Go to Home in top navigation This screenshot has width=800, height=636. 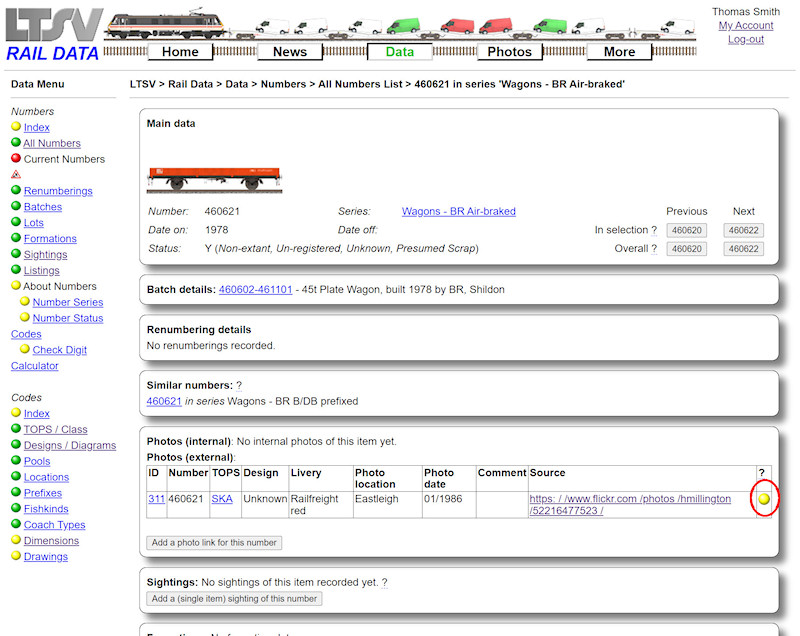[x=180, y=52]
